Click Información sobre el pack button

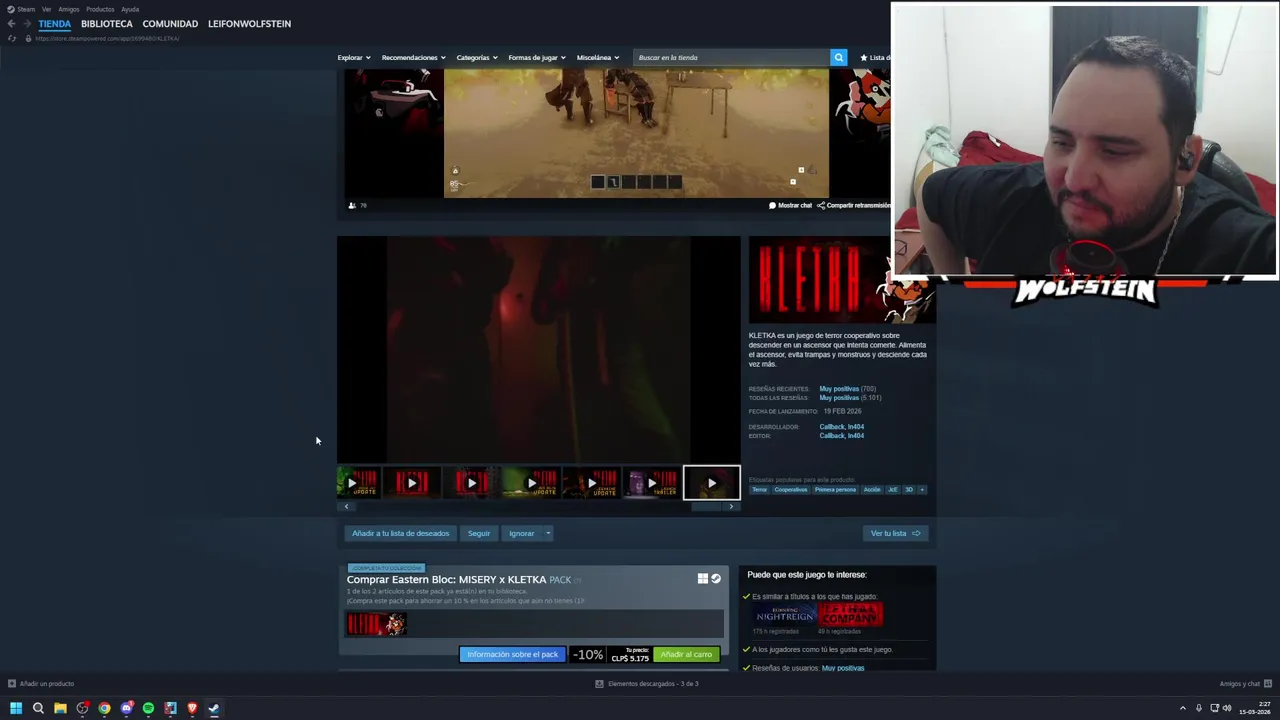[x=512, y=654]
